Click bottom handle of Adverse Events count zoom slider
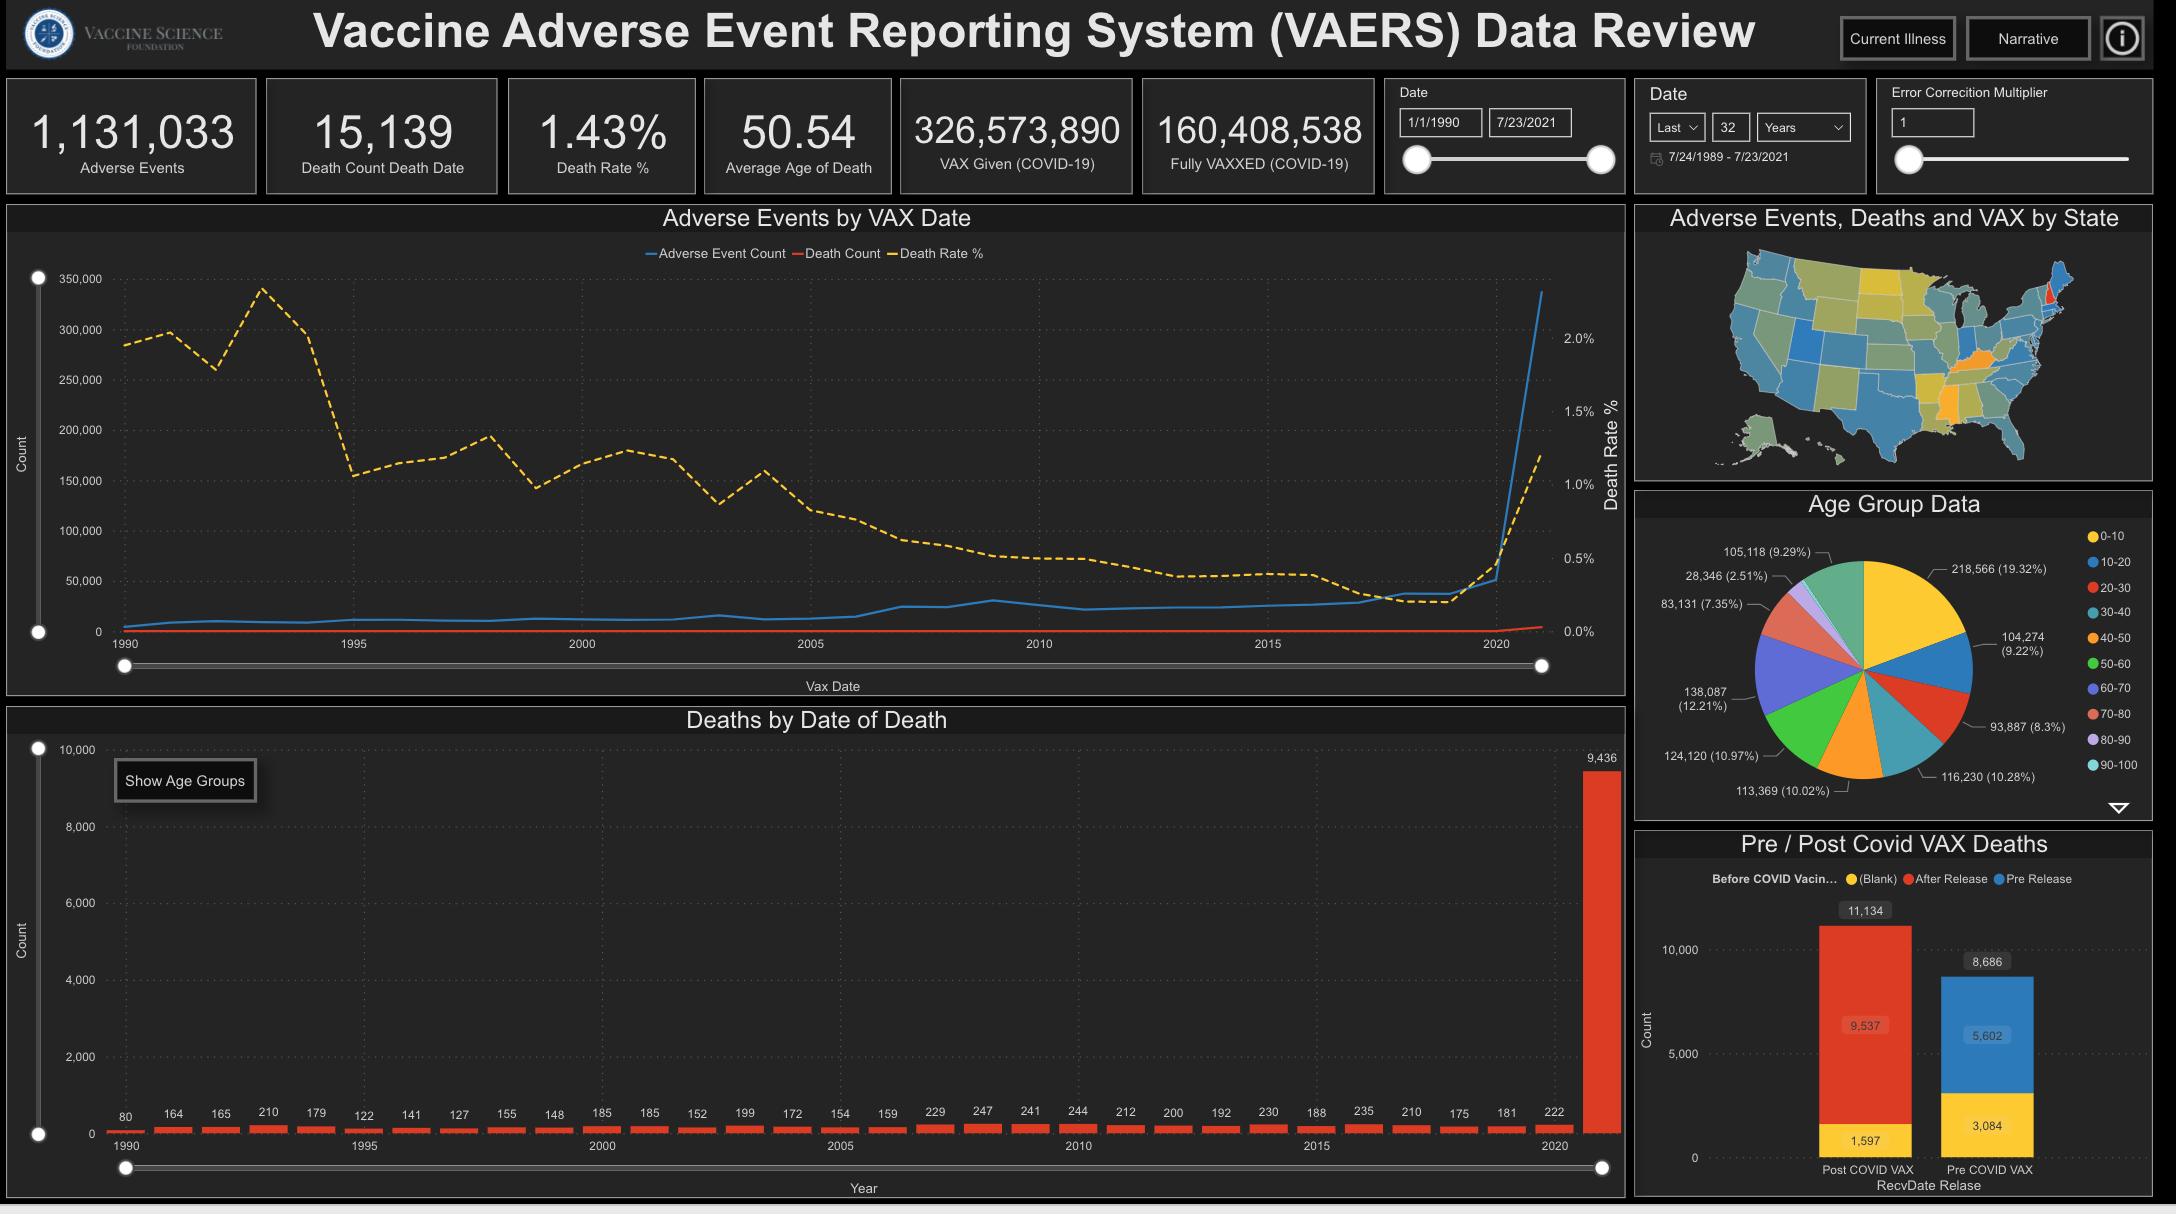 pyautogui.click(x=38, y=632)
